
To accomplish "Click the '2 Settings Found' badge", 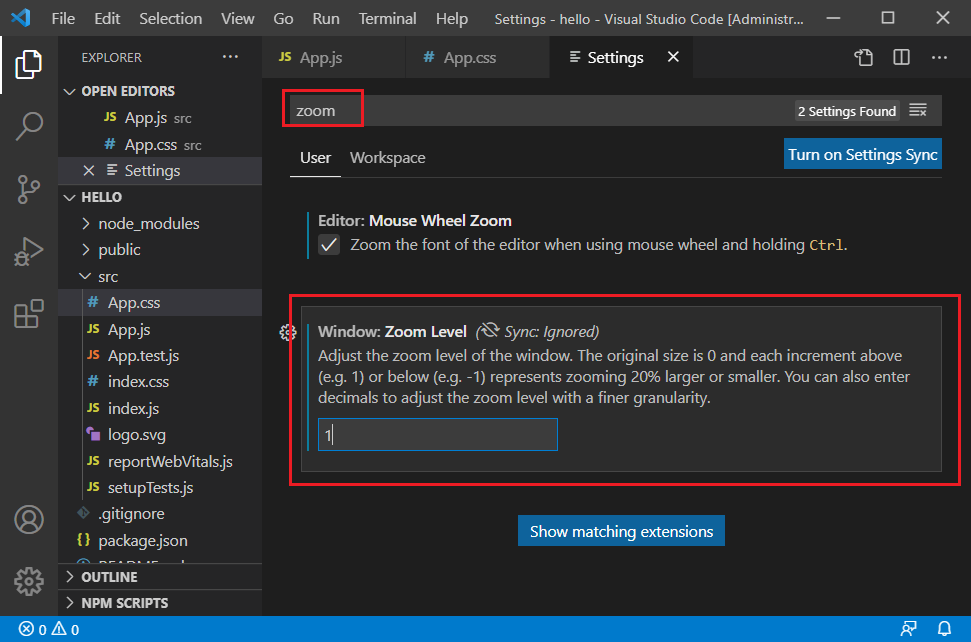I will tap(847, 111).
